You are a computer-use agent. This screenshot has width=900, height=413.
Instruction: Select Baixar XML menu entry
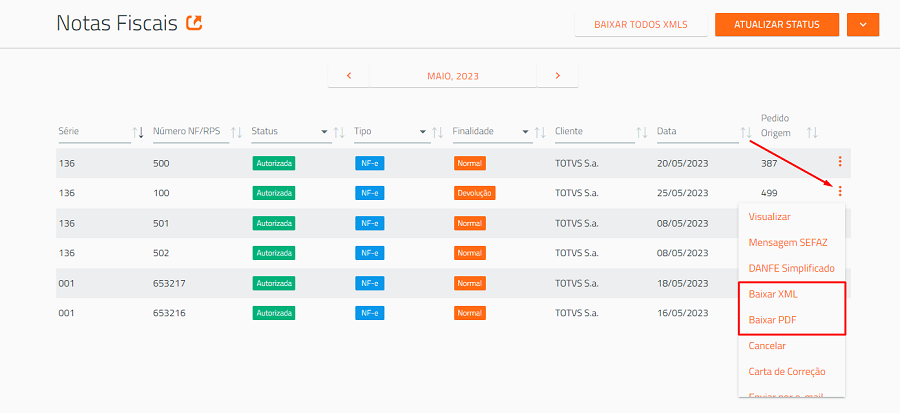tap(773, 294)
